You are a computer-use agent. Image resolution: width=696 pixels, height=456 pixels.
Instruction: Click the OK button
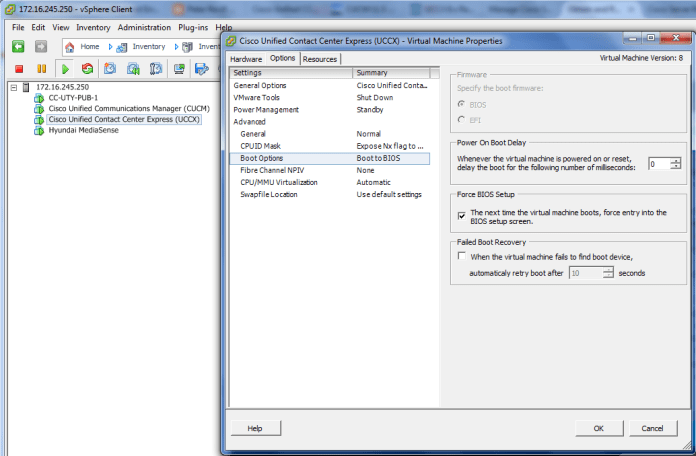click(598, 428)
